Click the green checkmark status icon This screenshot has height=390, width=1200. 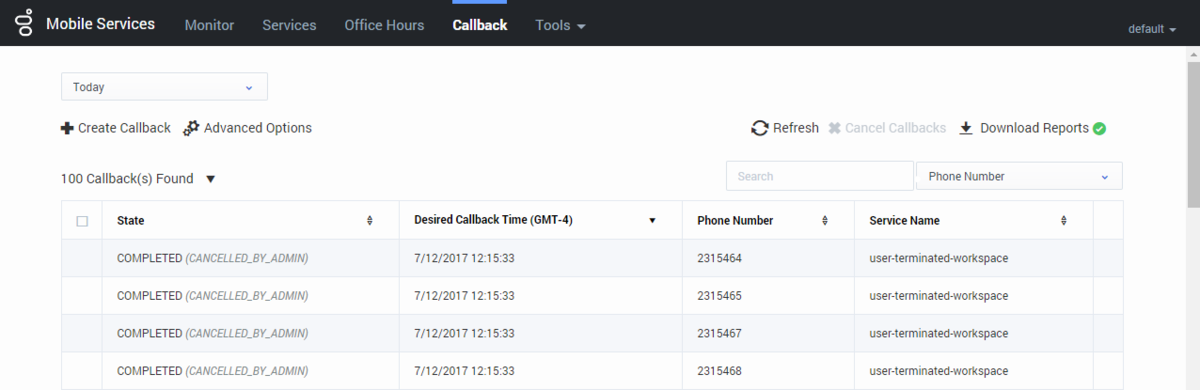tap(1099, 128)
